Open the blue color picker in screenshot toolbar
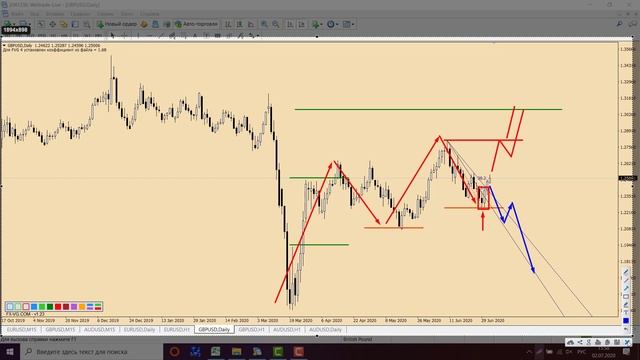640x360 pixels. [x=626, y=320]
